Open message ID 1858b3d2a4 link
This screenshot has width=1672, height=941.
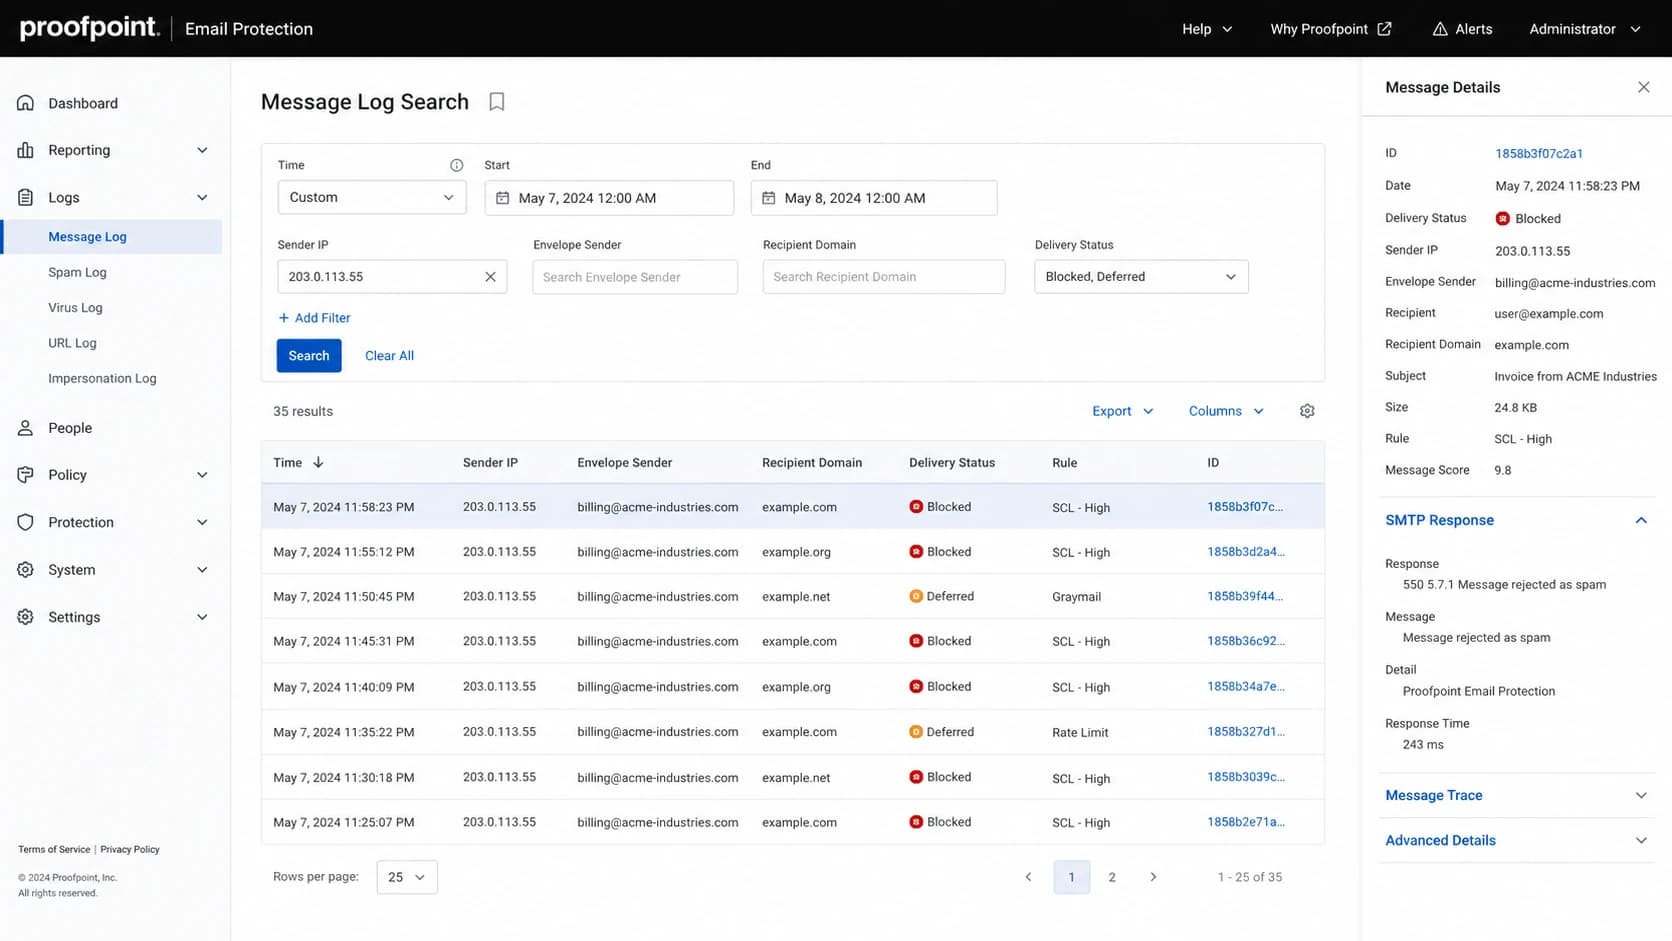pyautogui.click(x=1246, y=552)
